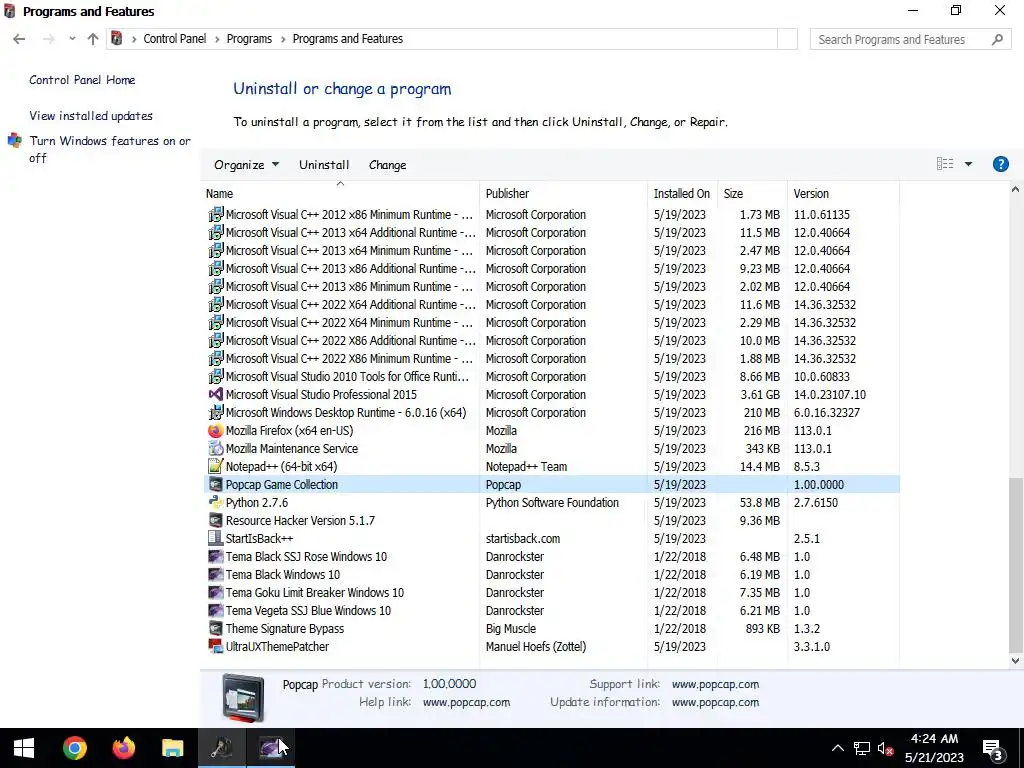This screenshot has height=768, width=1024.
Task: Sort by the Size column header
Action: pyautogui.click(x=752, y=193)
